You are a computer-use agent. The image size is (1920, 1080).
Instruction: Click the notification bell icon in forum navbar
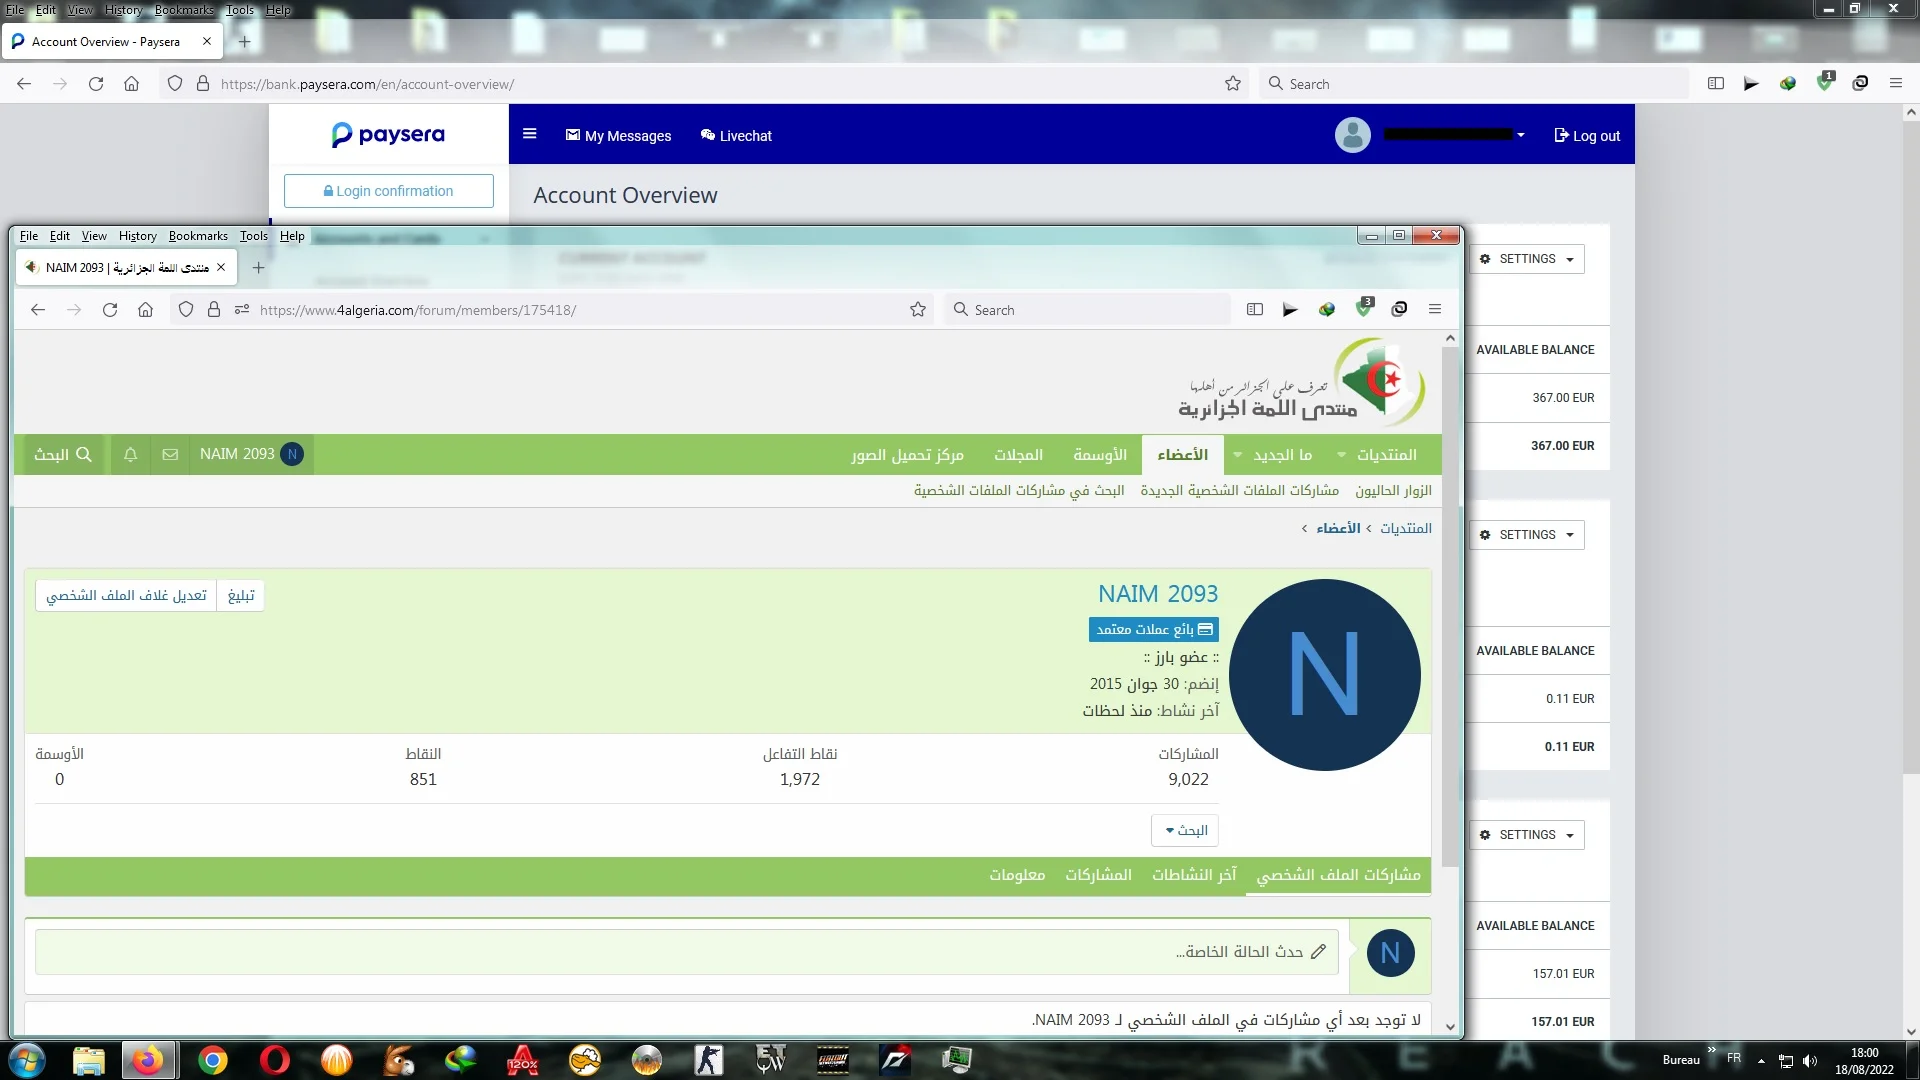pyautogui.click(x=130, y=454)
